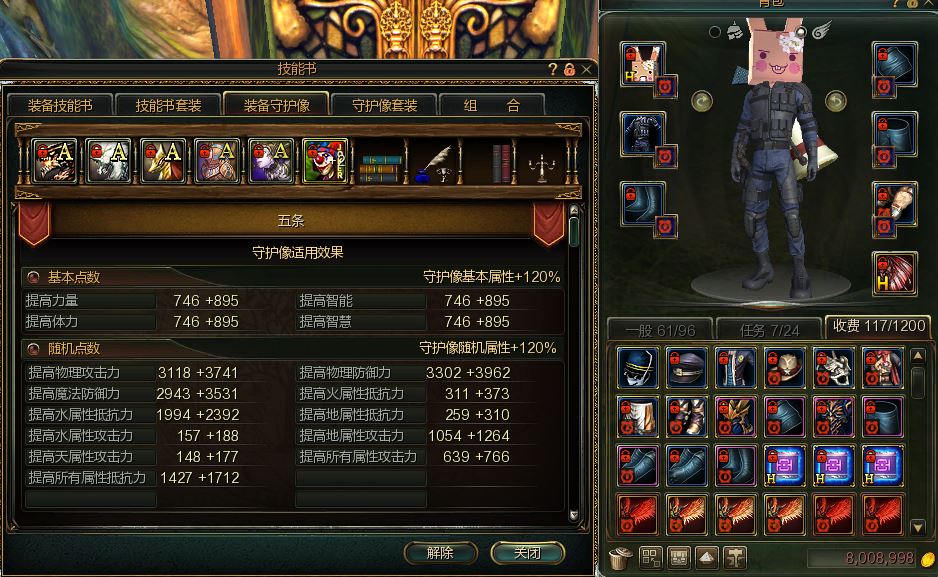
Task: Click the lock icon in skill book titlebar
Action: (x=570, y=69)
